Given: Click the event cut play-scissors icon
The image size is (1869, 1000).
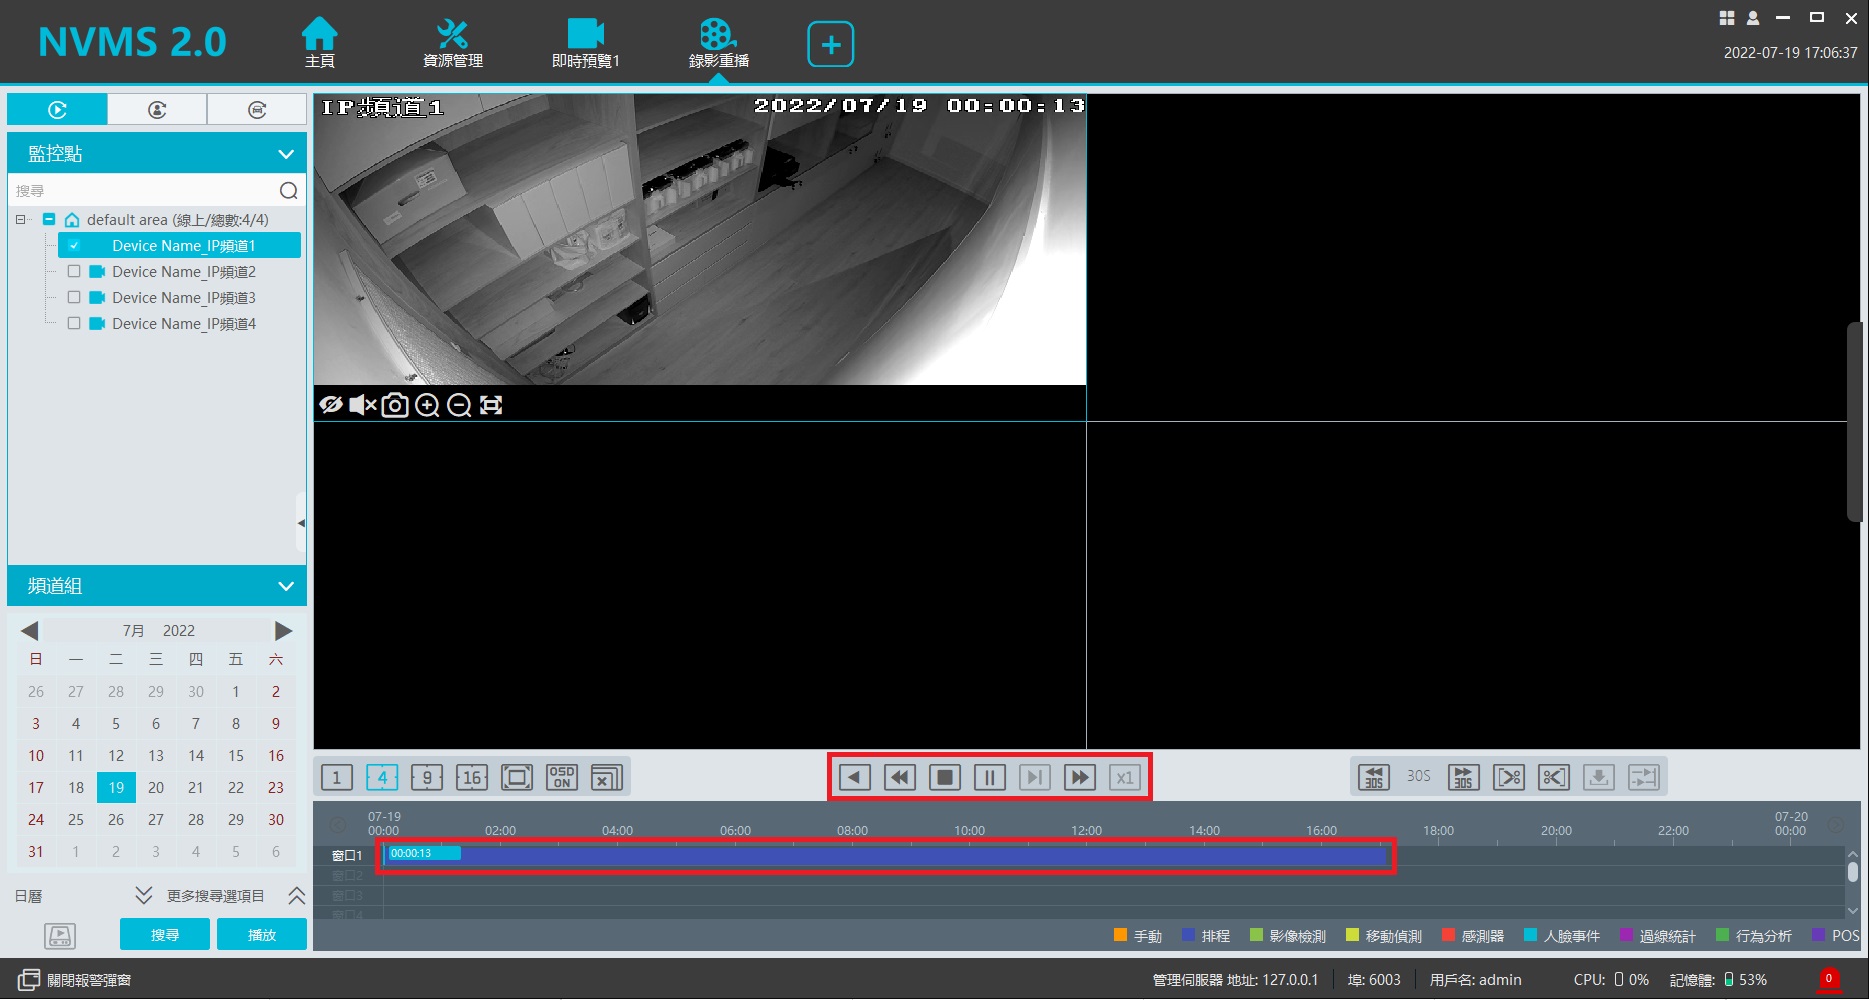Looking at the screenshot, I should (x=1509, y=777).
